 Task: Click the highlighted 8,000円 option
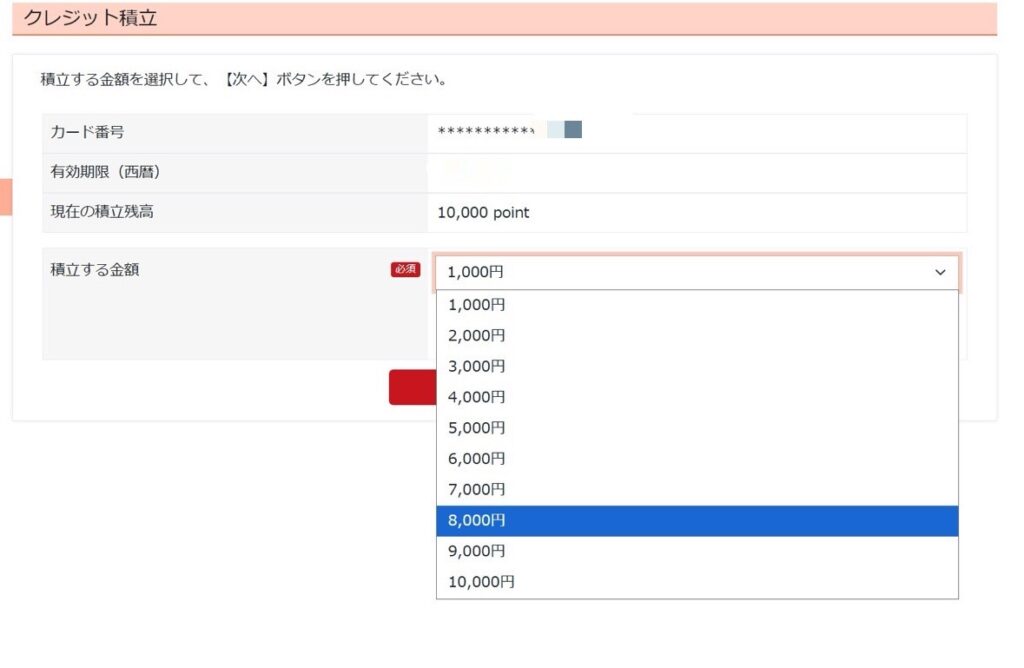click(x=696, y=521)
